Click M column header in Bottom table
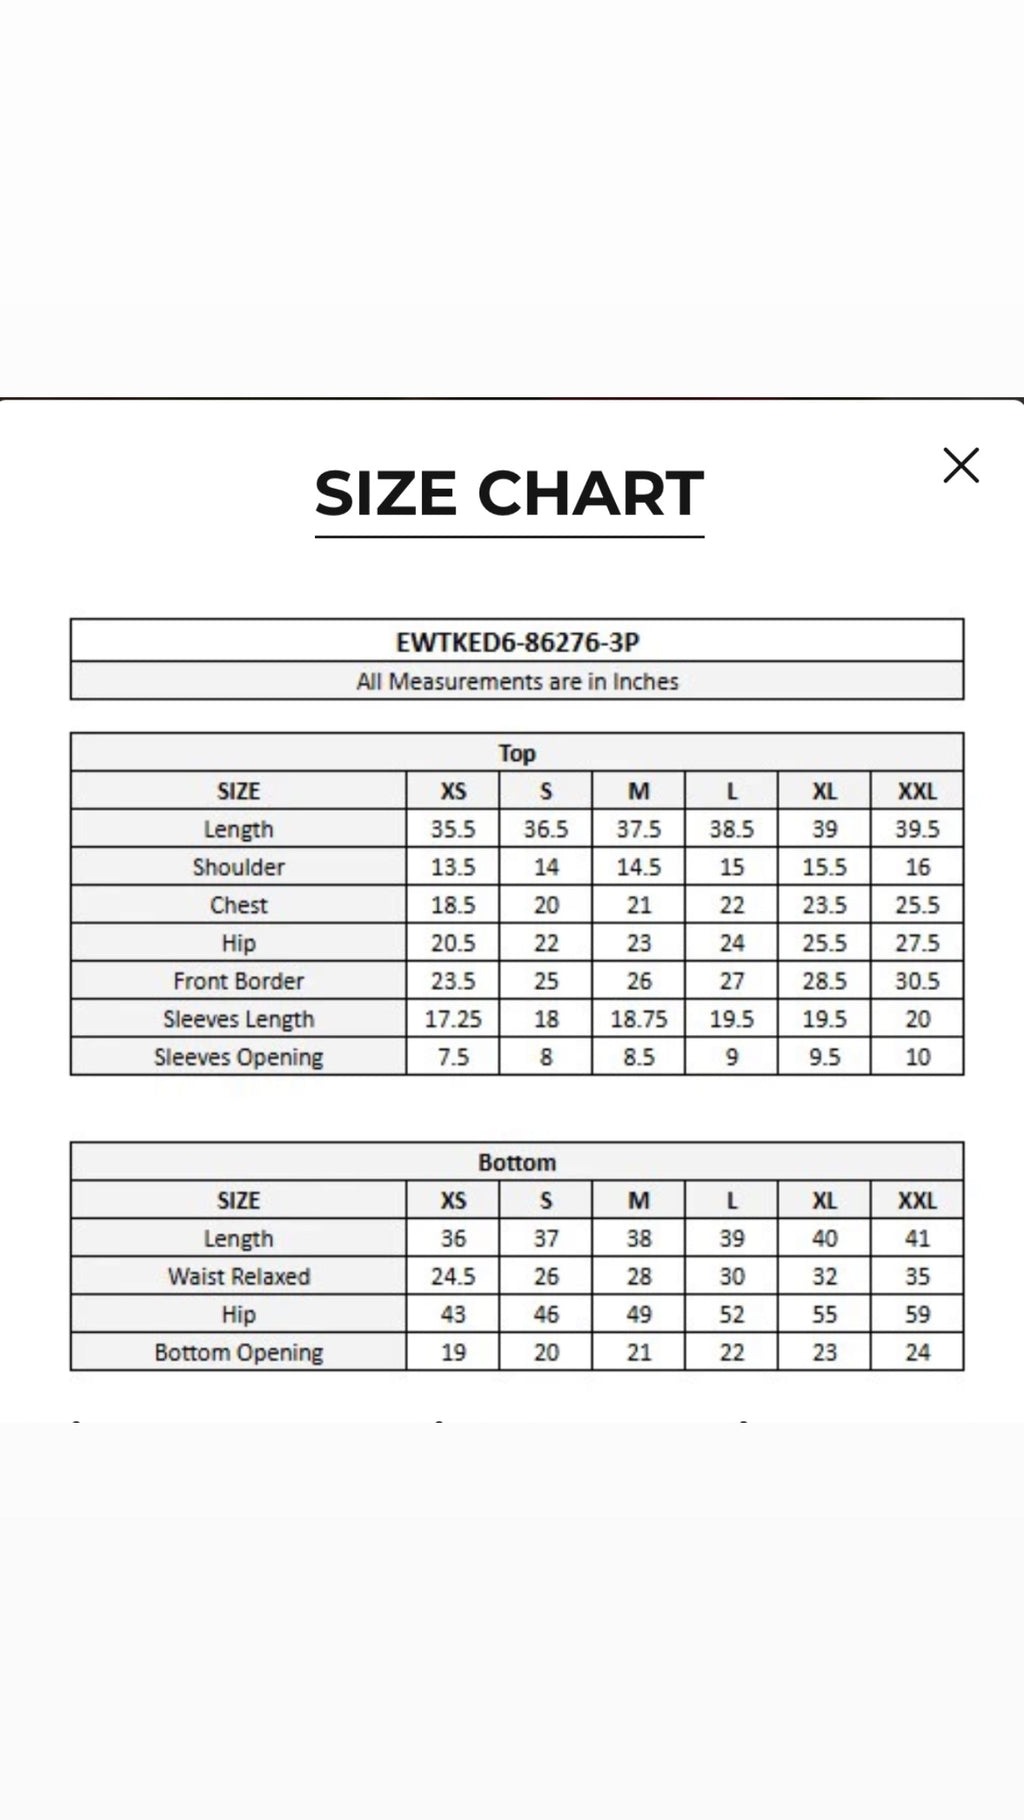Viewport: 1024px width, 1820px height. click(639, 1200)
